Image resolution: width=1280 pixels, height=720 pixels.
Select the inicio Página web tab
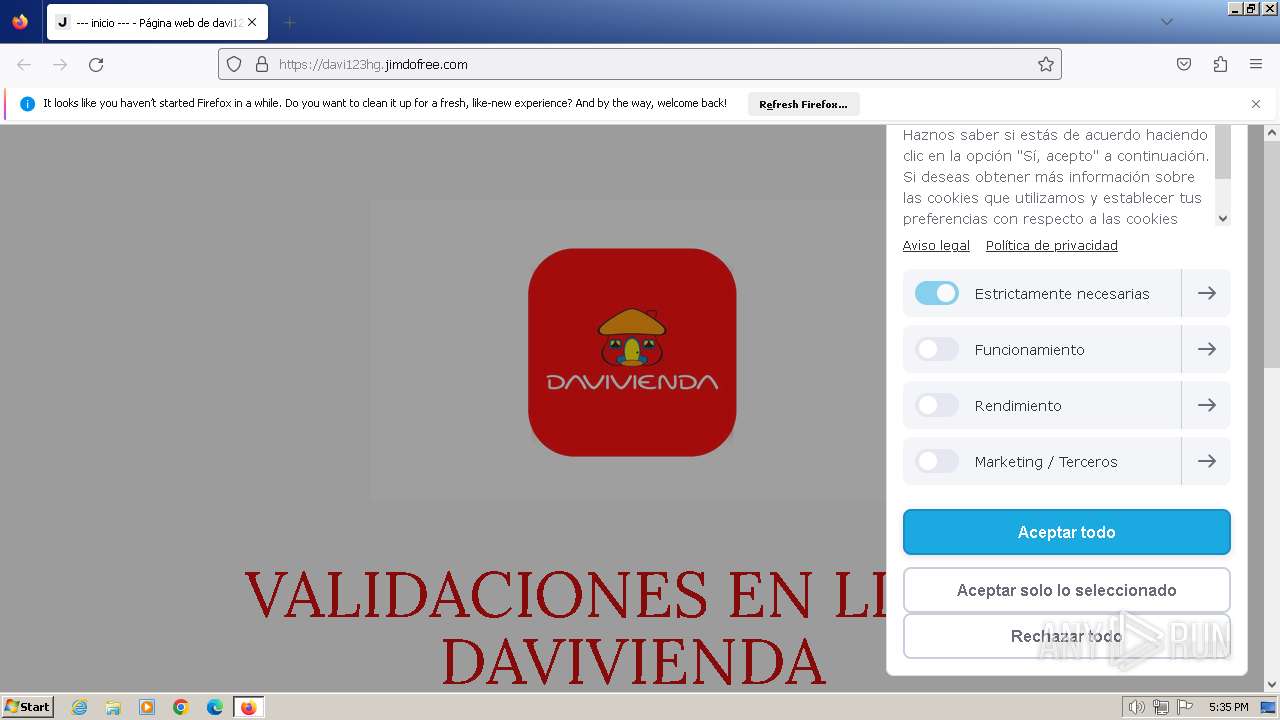coord(157,22)
